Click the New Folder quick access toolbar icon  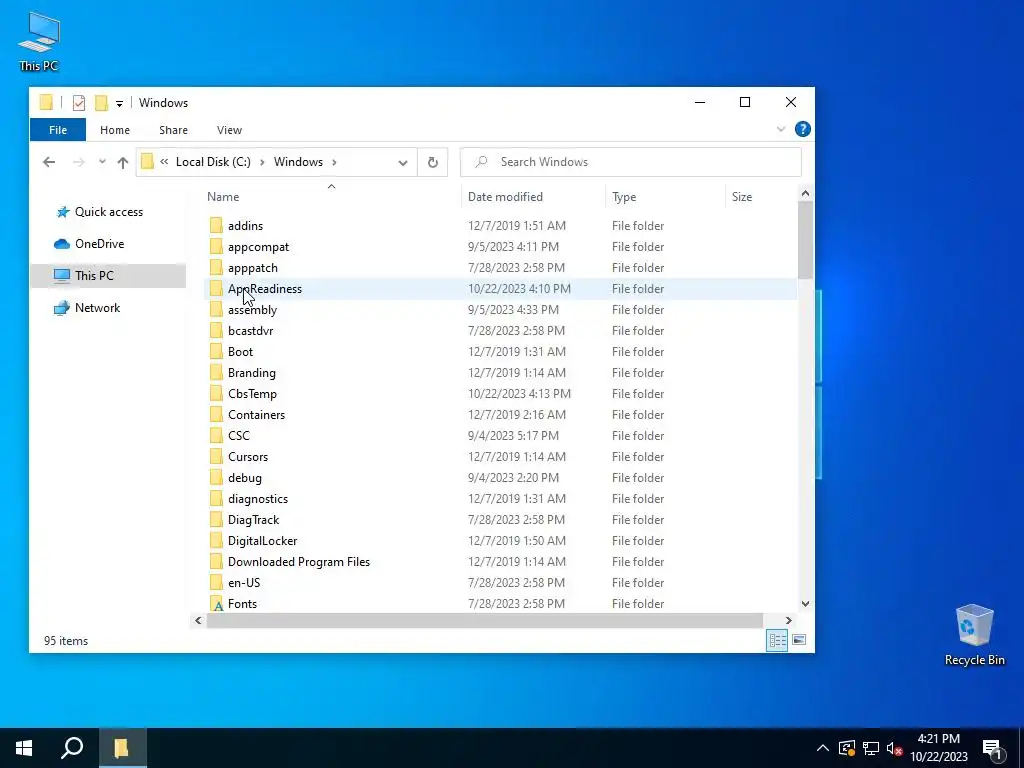pos(101,103)
